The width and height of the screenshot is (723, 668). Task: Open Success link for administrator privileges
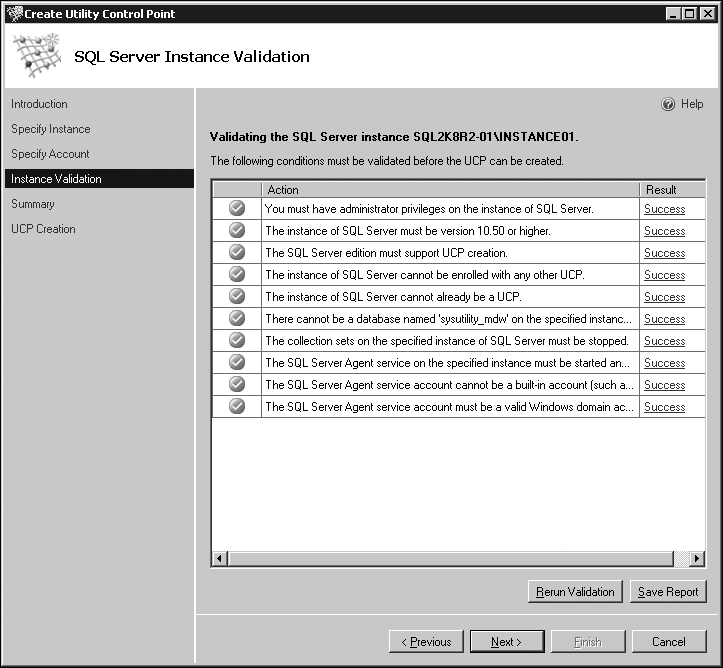(x=664, y=209)
